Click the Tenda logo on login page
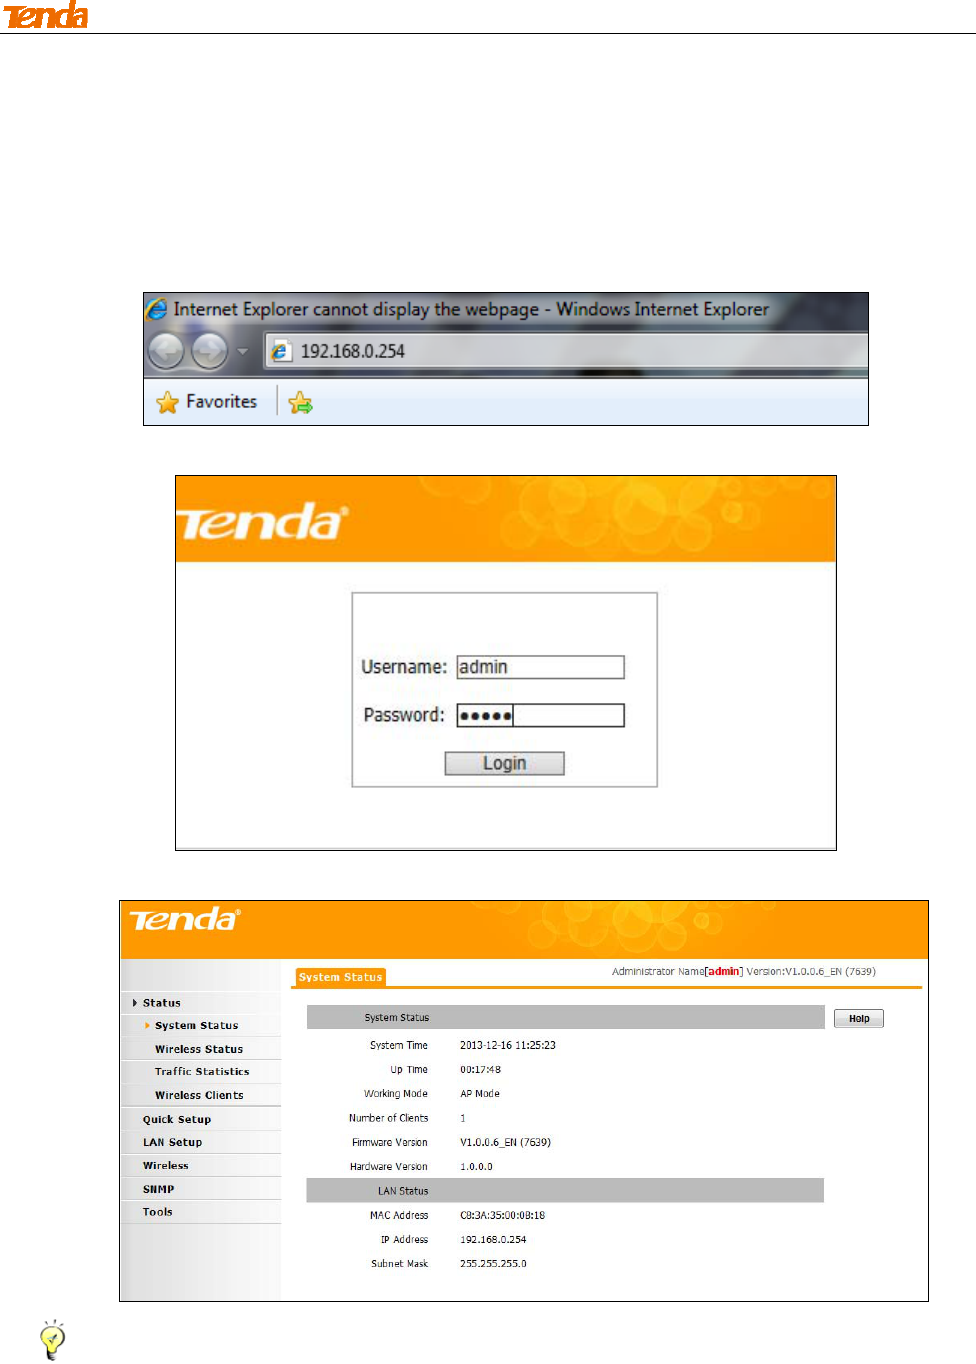This screenshot has height=1364, width=976. click(262, 522)
